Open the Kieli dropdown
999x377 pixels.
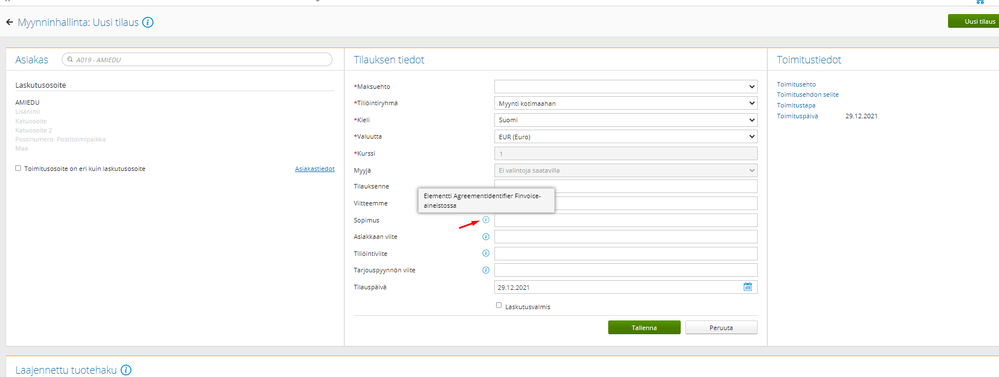[626, 120]
